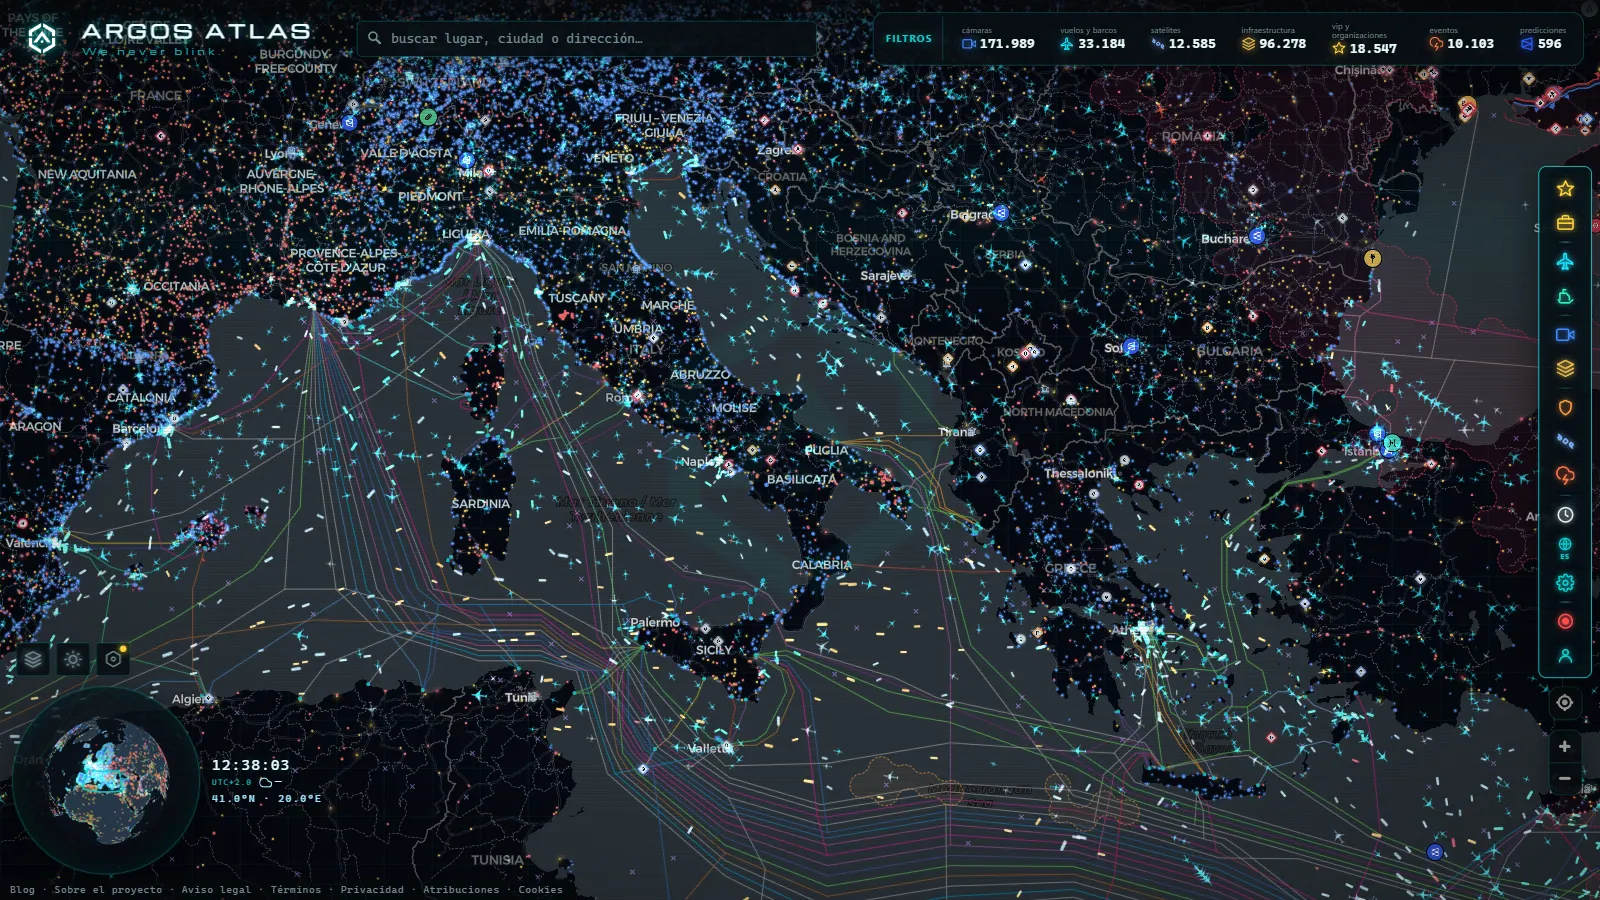
Task: Toggle the eventos 10.103 filter
Action: [x=1461, y=39]
